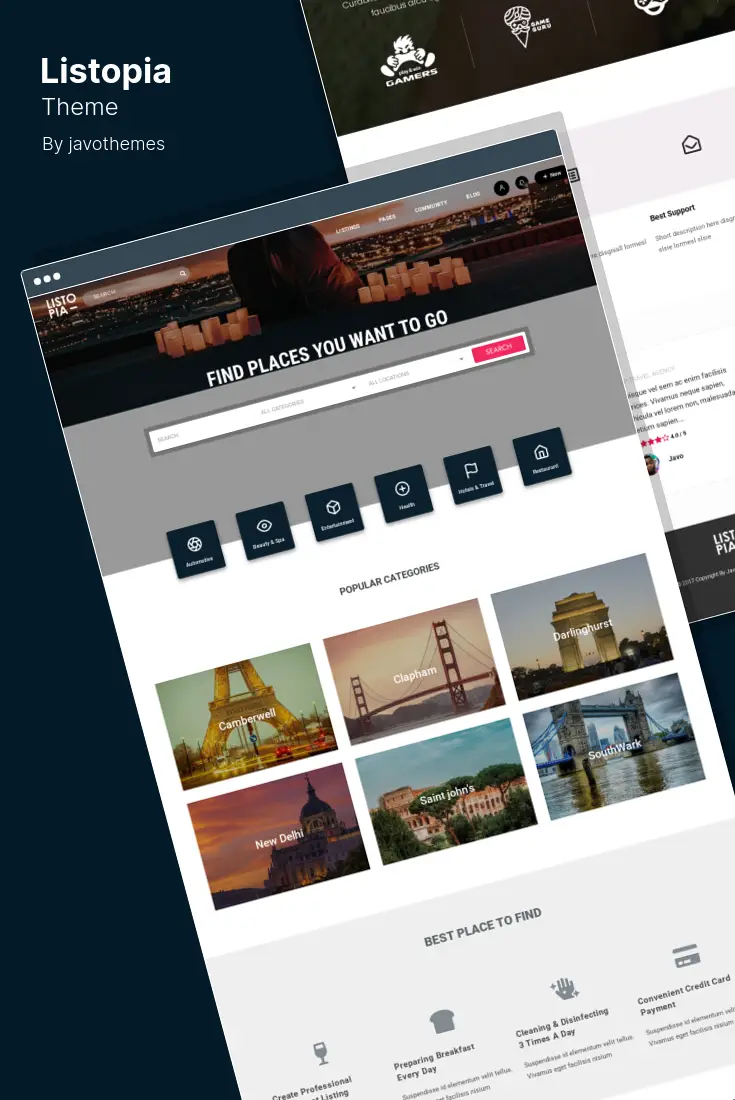This screenshot has width=735, height=1100.
Task: Click the wine glass icon above Create Professional Listing
Action: (321, 1053)
